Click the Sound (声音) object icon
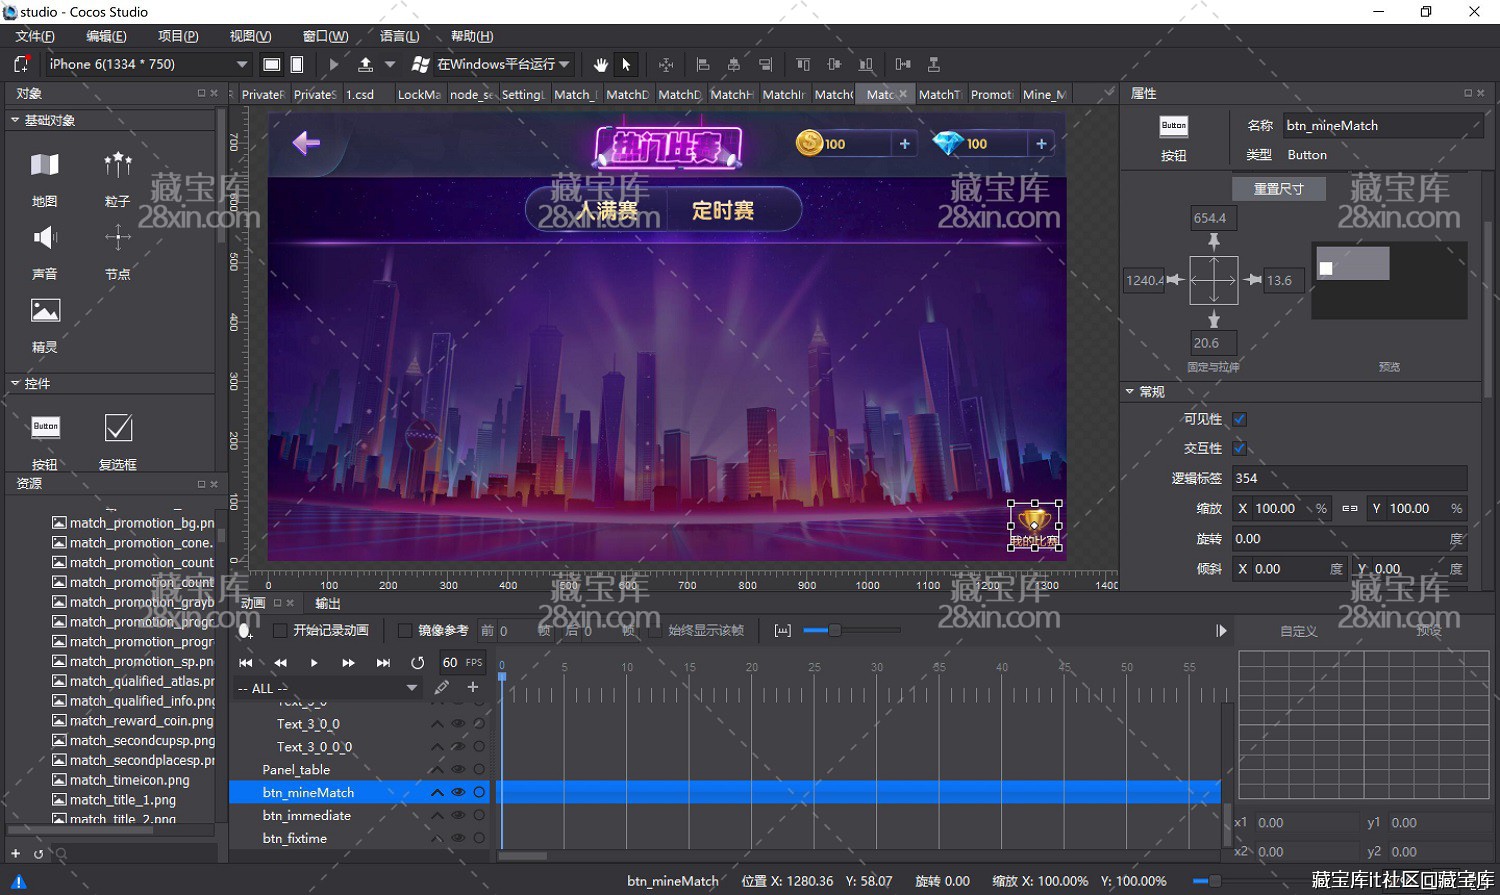Image resolution: width=1500 pixels, height=895 pixels. coord(45,238)
